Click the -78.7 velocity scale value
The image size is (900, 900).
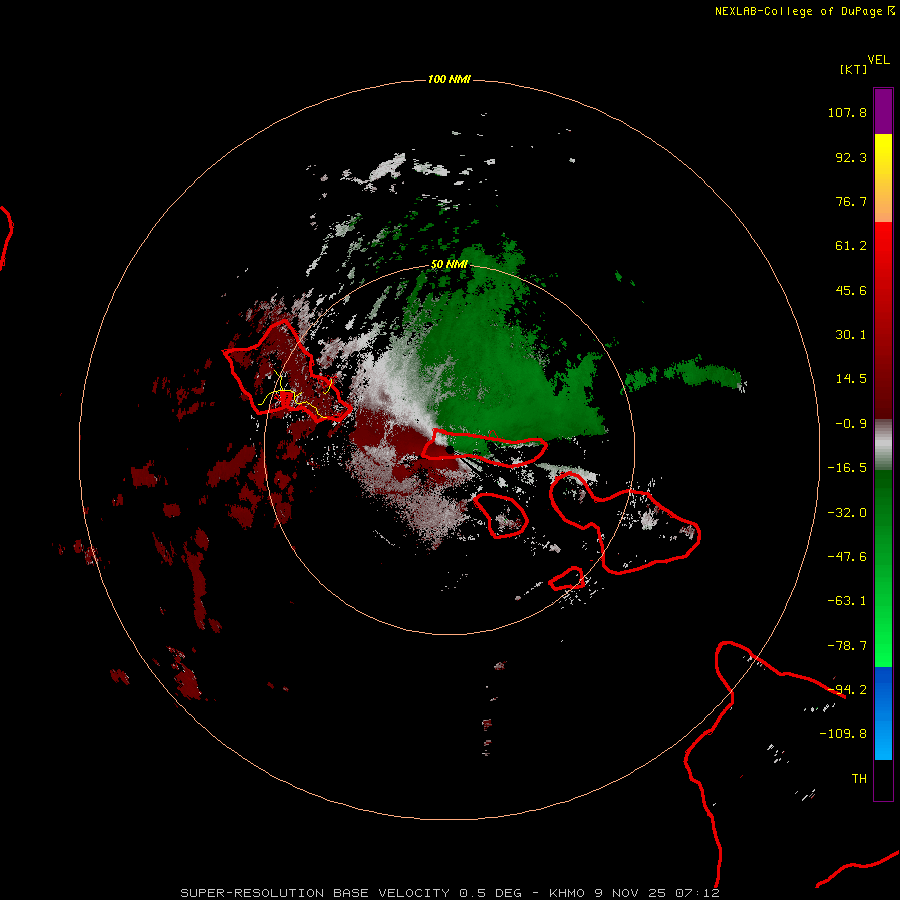pos(847,646)
